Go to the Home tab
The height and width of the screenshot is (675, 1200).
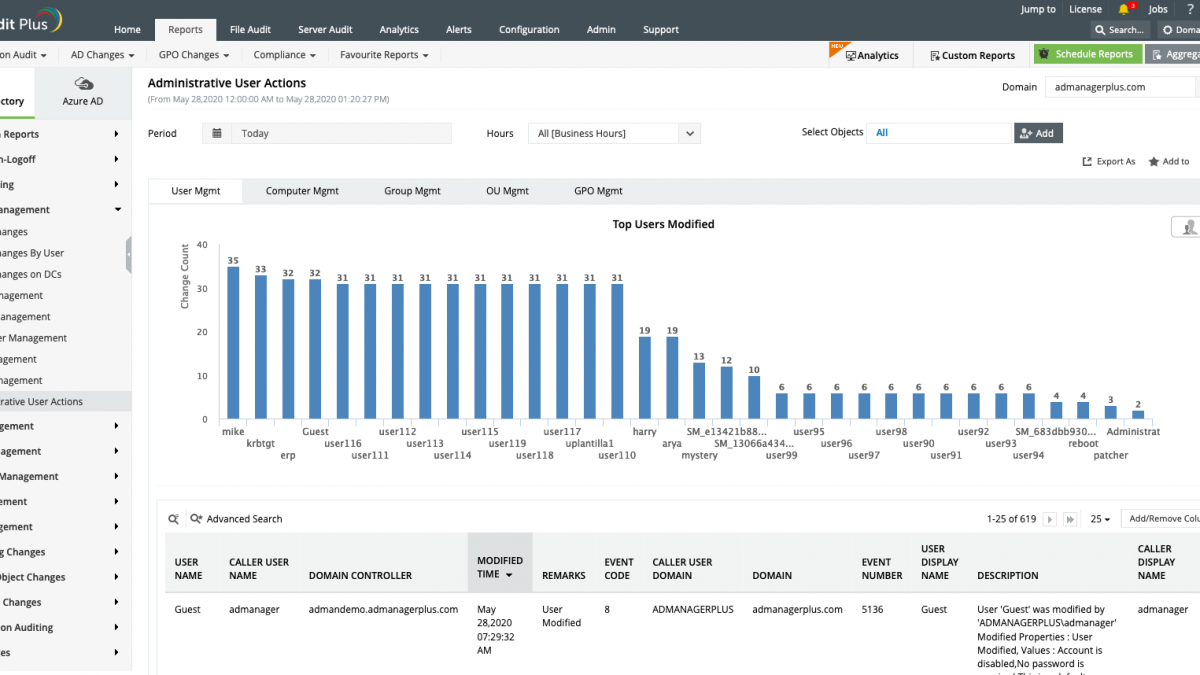click(x=127, y=30)
